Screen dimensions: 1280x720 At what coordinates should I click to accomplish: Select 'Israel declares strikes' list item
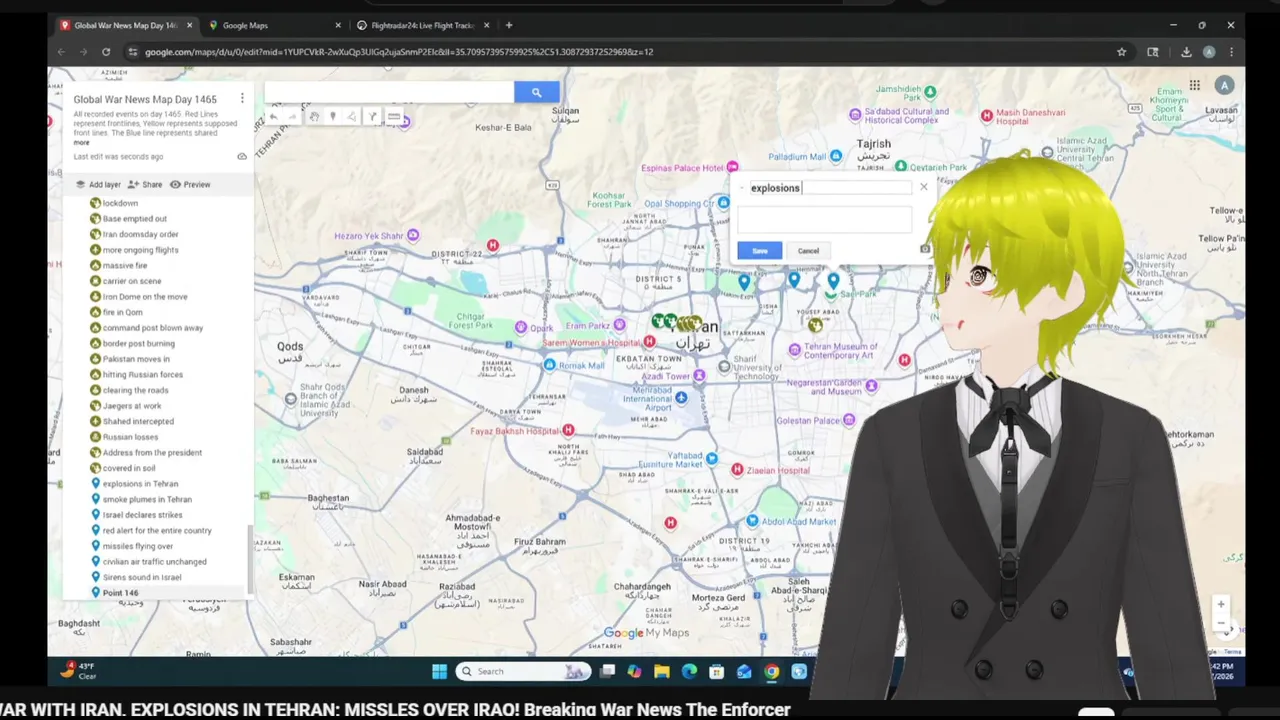pos(142,515)
